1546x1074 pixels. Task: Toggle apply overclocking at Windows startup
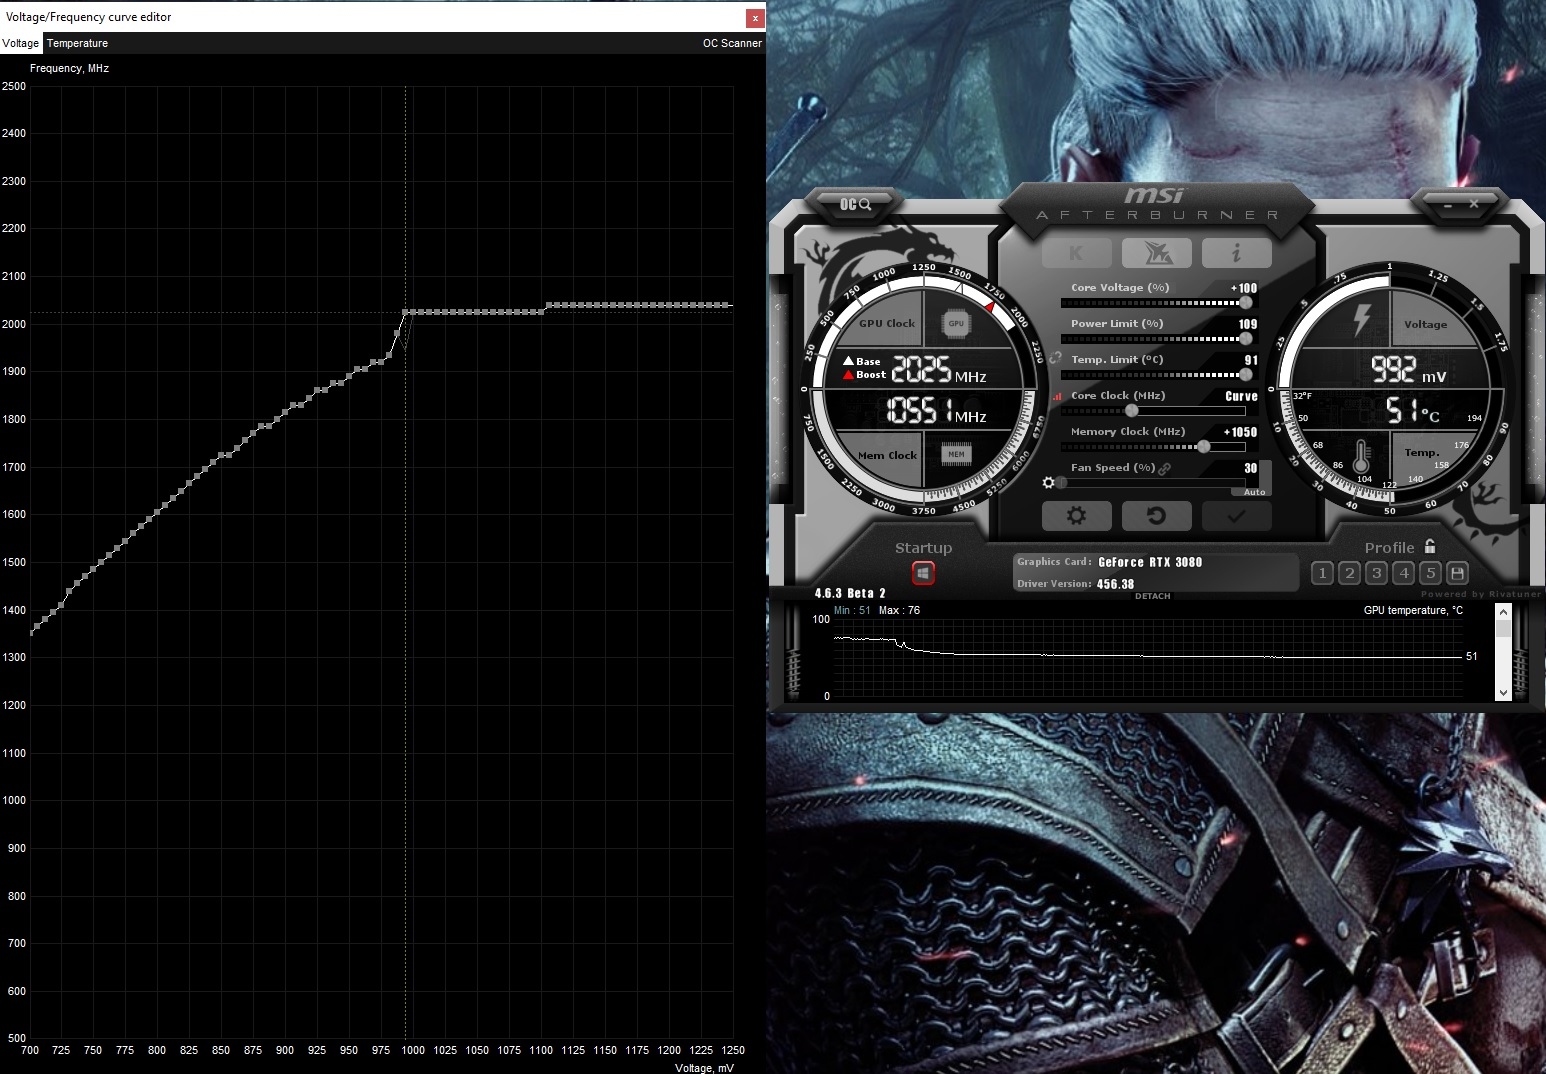tap(923, 573)
